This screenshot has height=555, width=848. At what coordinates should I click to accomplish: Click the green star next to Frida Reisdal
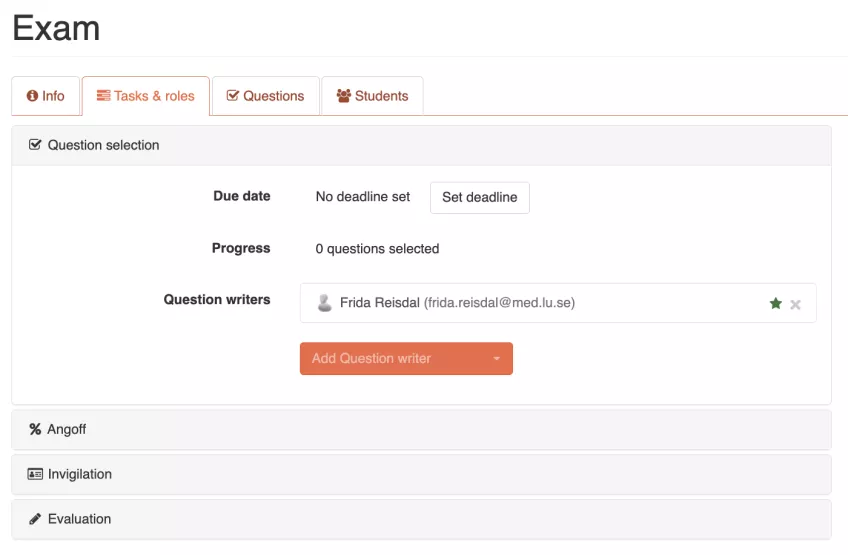click(776, 303)
